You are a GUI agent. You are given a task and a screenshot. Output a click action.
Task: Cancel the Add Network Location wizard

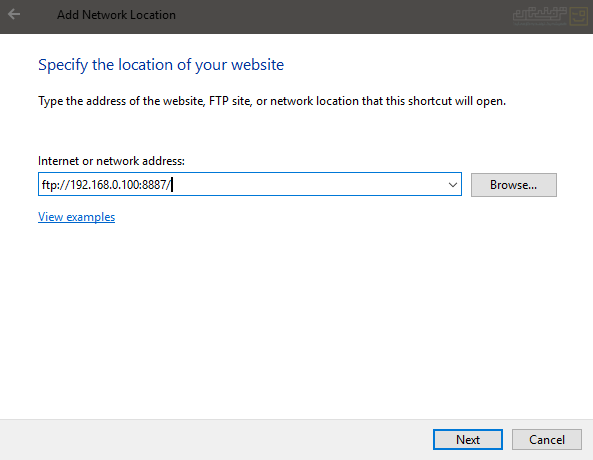coord(547,440)
